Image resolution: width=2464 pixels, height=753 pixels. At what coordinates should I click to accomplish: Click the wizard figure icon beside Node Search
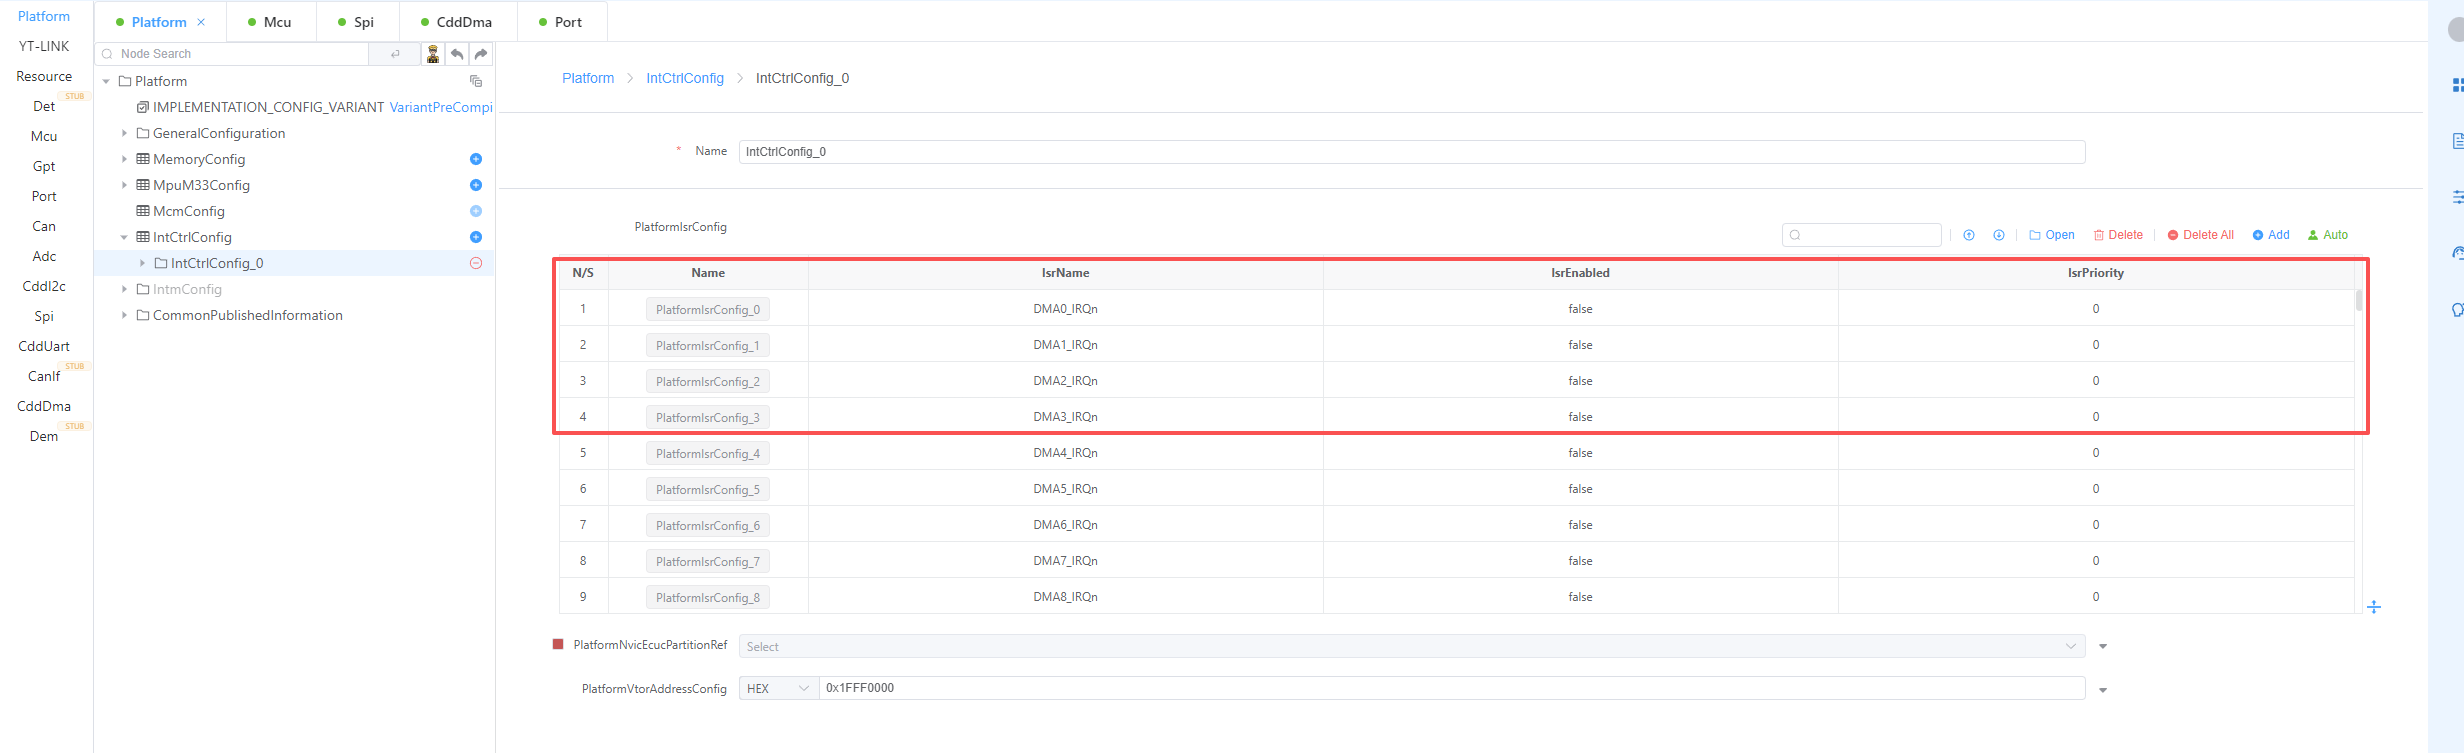click(433, 54)
